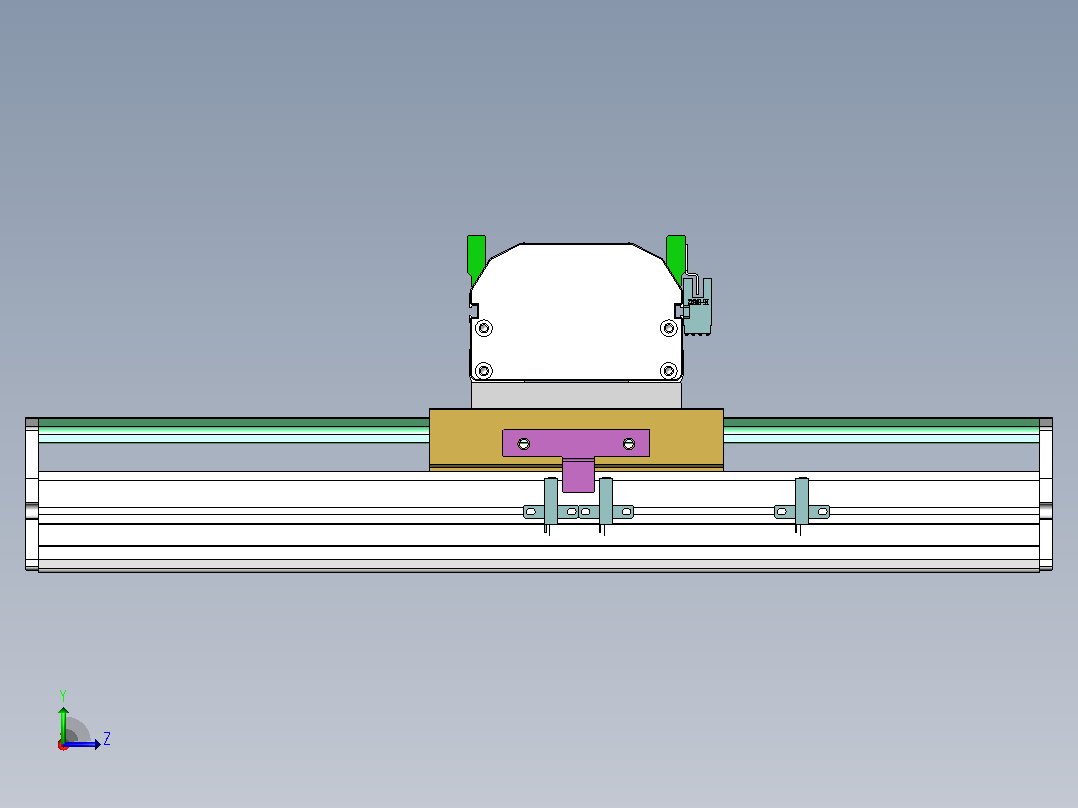Pick the lower-right screw on the motor face
This screenshot has height=808, width=1078.
coord(668,371)
